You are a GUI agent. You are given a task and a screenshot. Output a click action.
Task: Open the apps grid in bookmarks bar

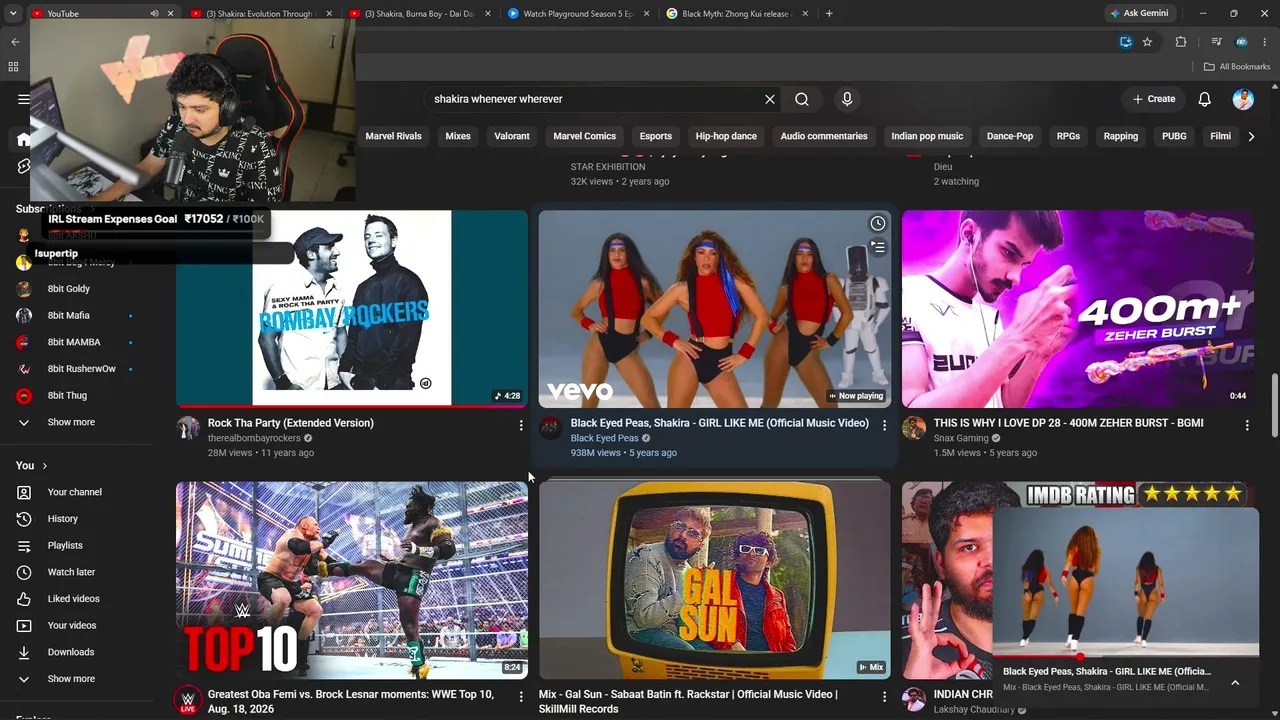click(13, 67)
